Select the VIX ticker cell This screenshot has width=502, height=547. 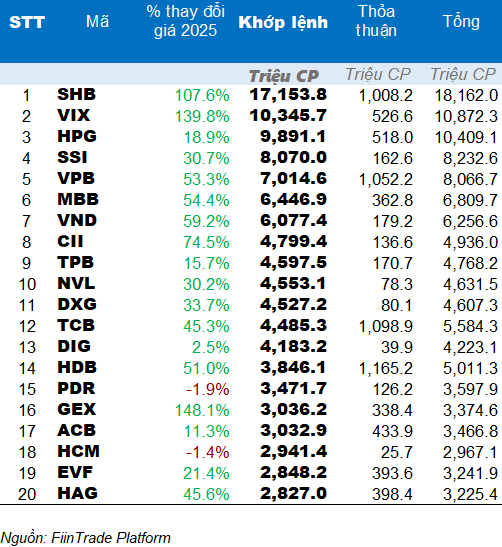click(x=74, y=115)
